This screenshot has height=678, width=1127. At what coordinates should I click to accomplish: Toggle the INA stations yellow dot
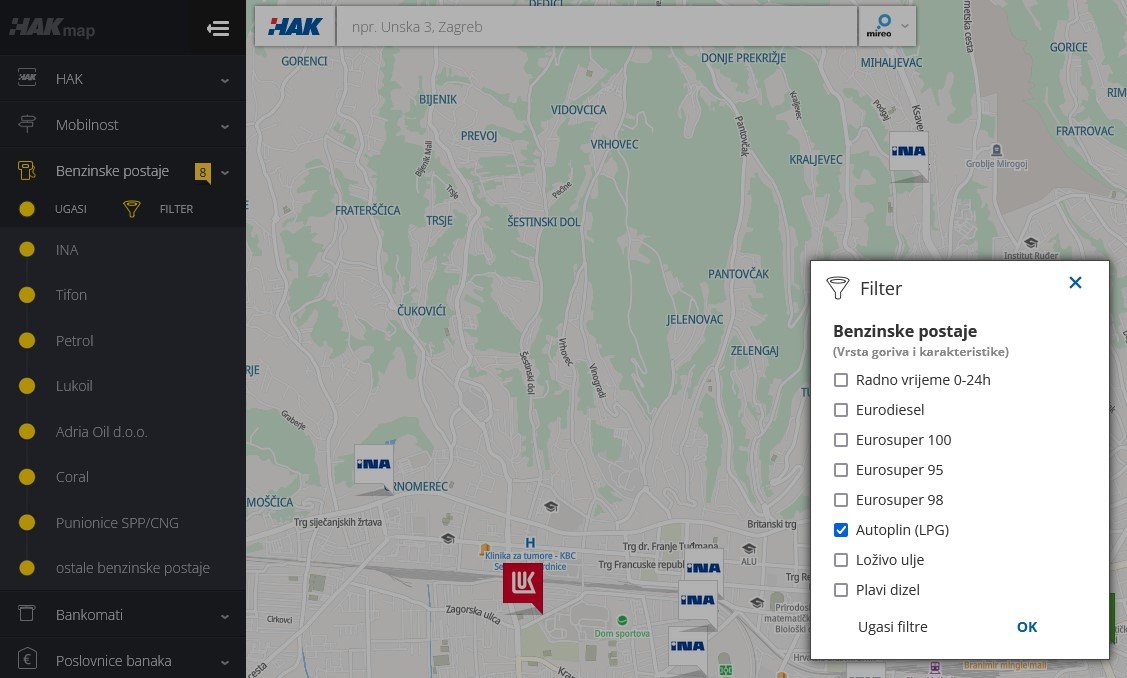[x=27, y=250]
